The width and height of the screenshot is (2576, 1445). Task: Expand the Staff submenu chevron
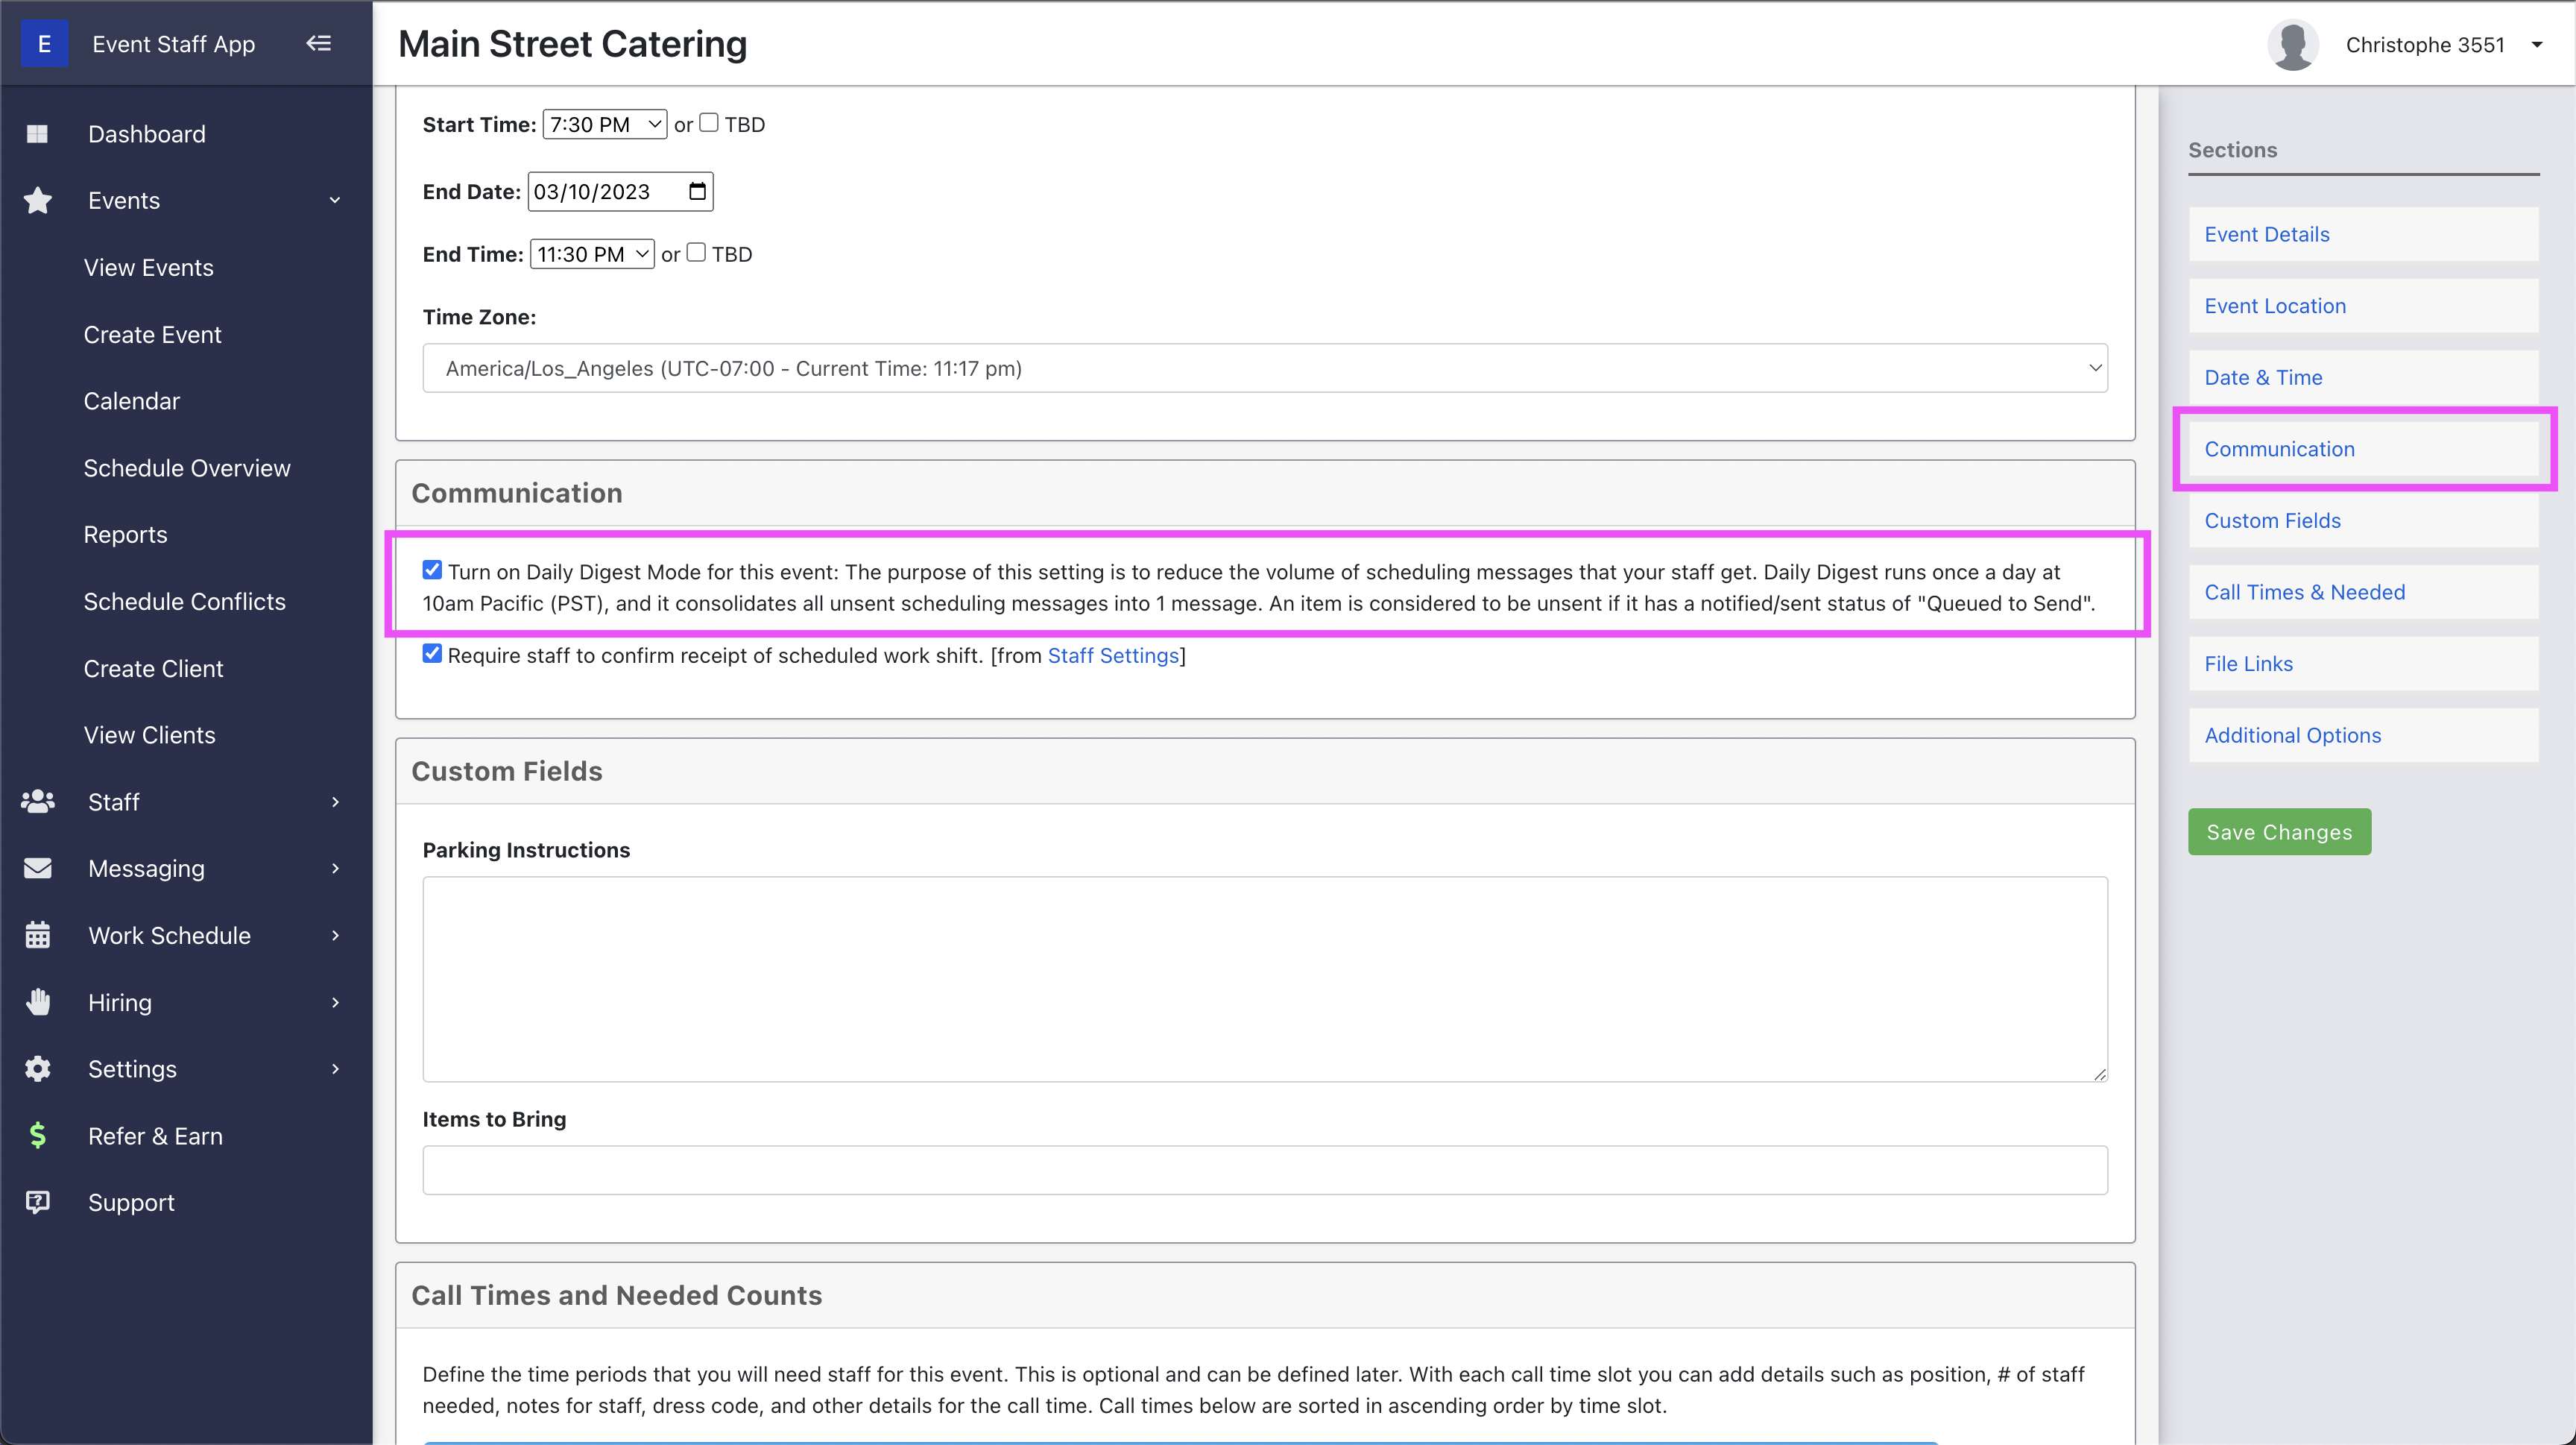(x=335, y=801)
